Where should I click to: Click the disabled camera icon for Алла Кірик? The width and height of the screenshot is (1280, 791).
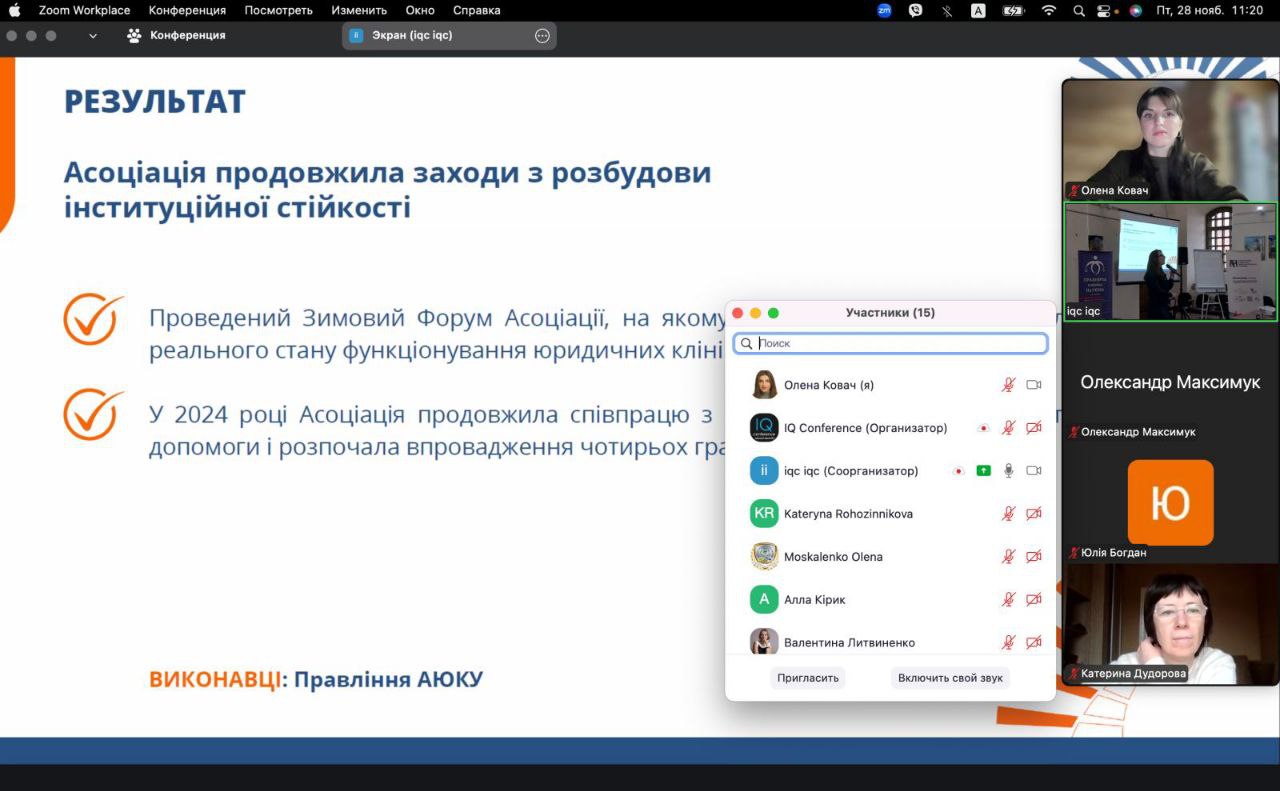tap(1034, 600)
